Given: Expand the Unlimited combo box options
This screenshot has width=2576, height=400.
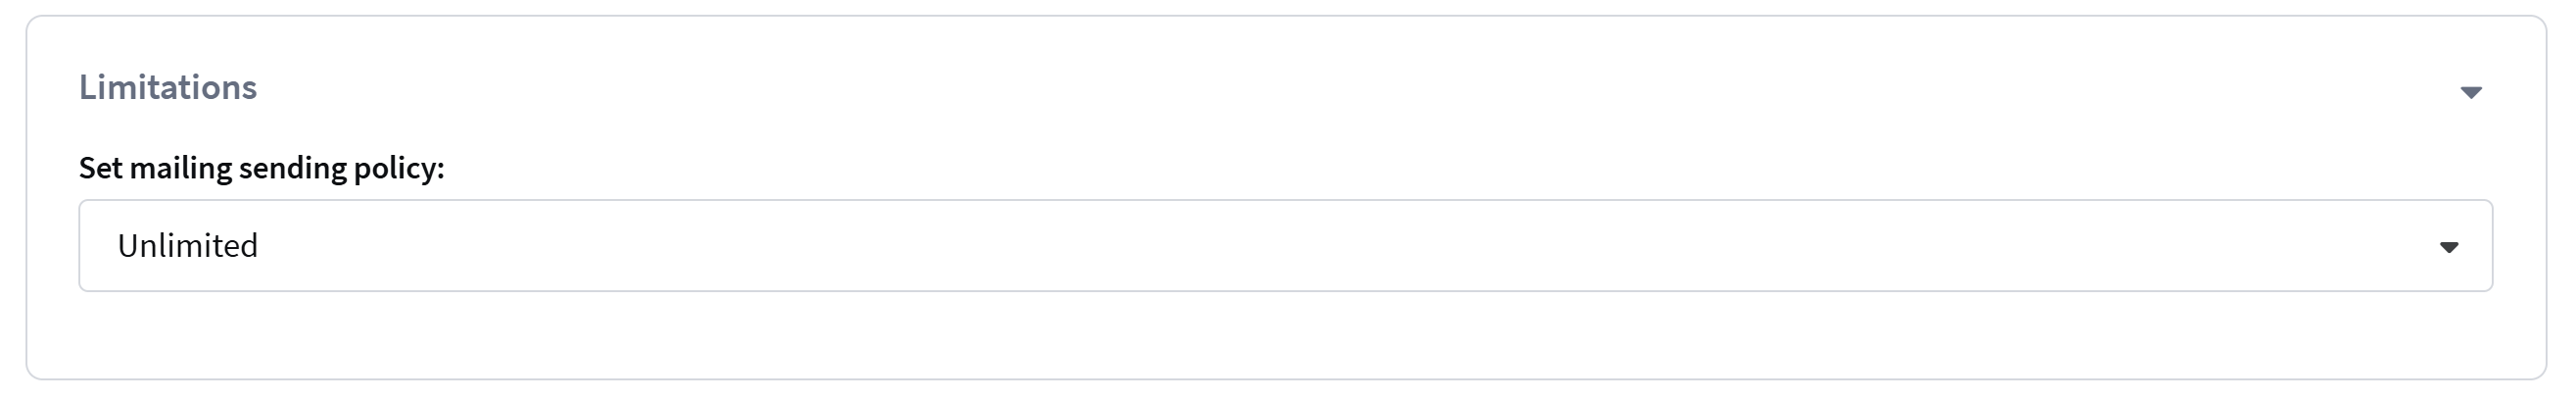Looking at the screenshot, I should 1285,246.
